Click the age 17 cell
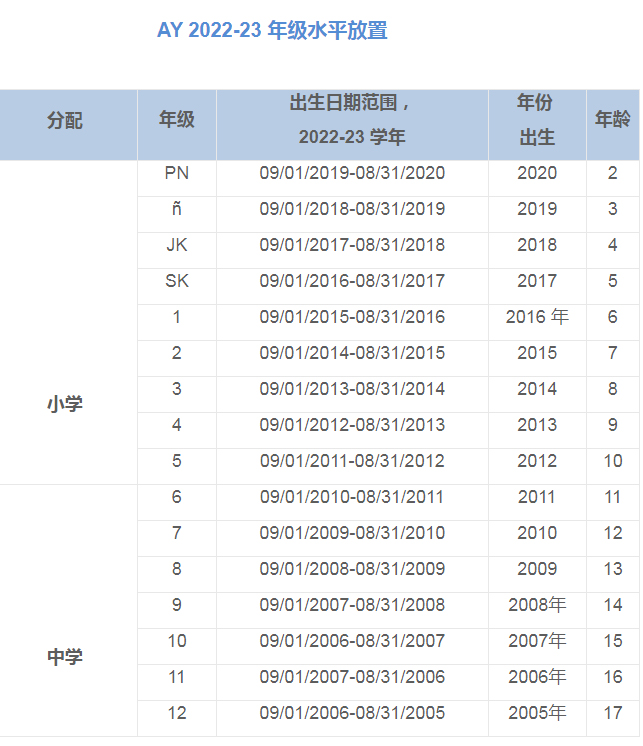Viewport: 643px width, 746px height. pos(613,713)
